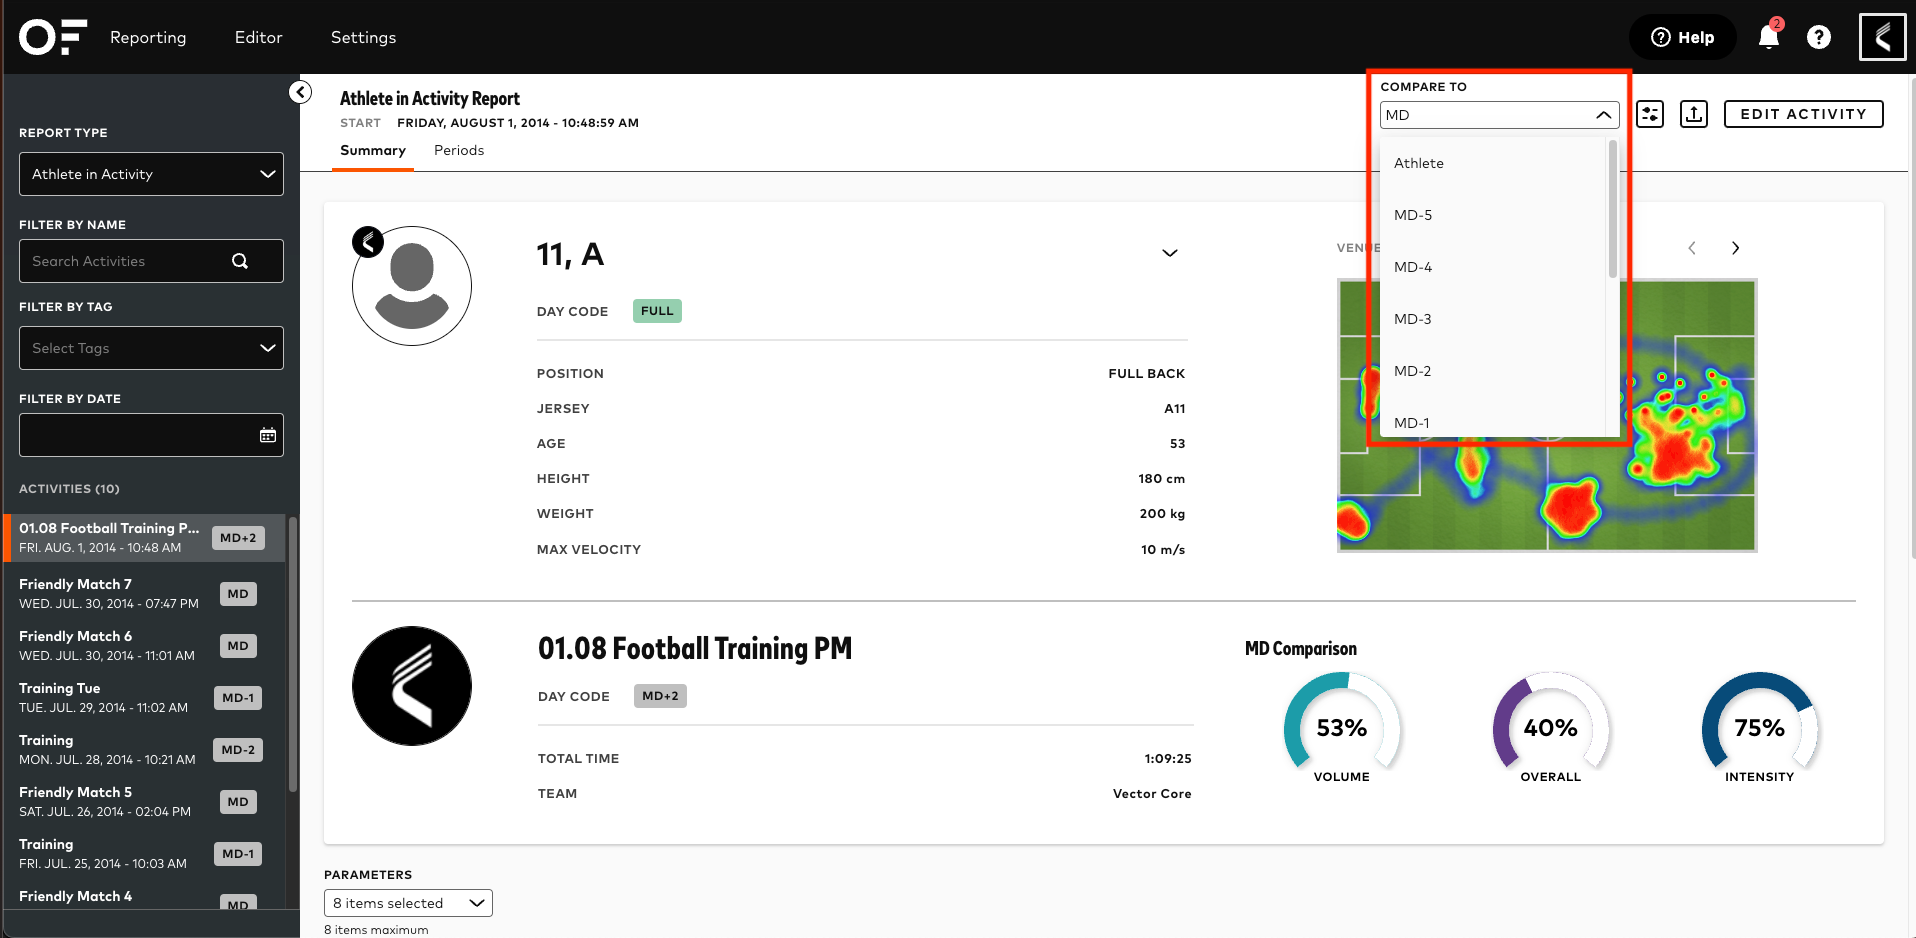Expand the athlete details chevron beside '11, A'

pyautogui.click(x=1169, y=253)
